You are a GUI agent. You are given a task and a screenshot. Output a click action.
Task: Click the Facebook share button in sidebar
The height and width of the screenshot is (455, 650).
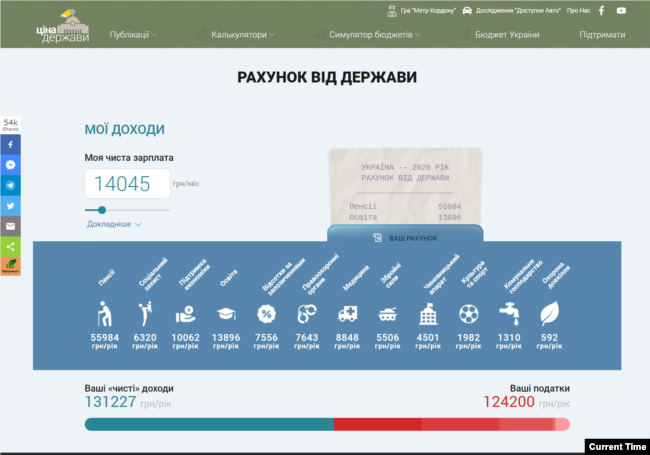[10, 144]
